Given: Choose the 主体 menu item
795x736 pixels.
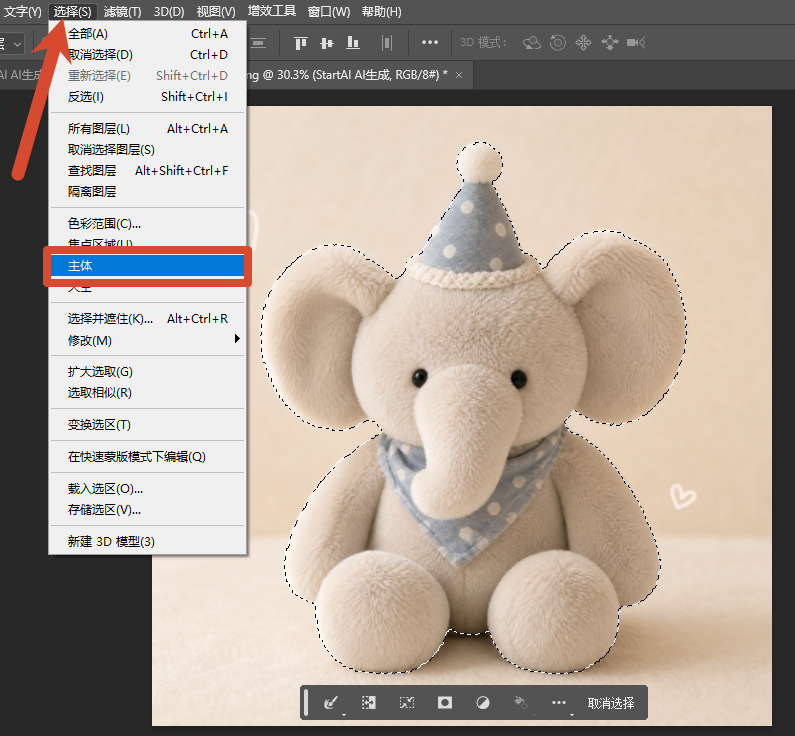Looking at the screenshot, I should click(x=147, y=266).
